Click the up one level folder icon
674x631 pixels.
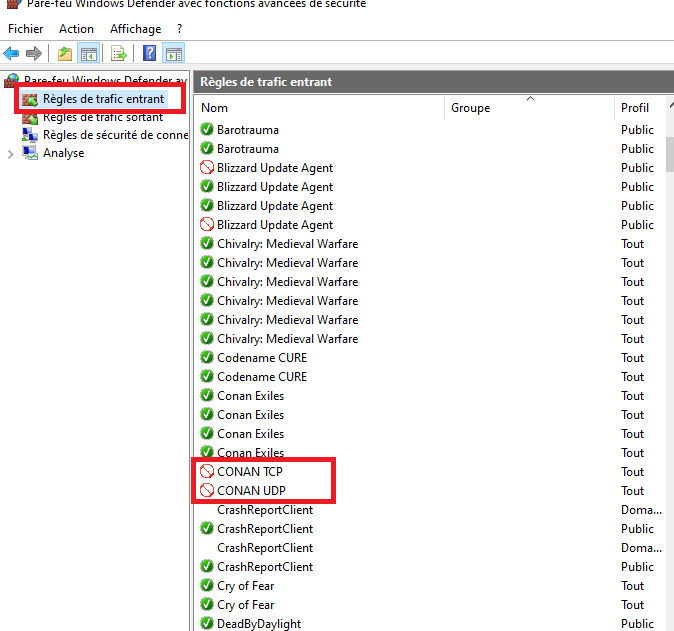point(65,54)
